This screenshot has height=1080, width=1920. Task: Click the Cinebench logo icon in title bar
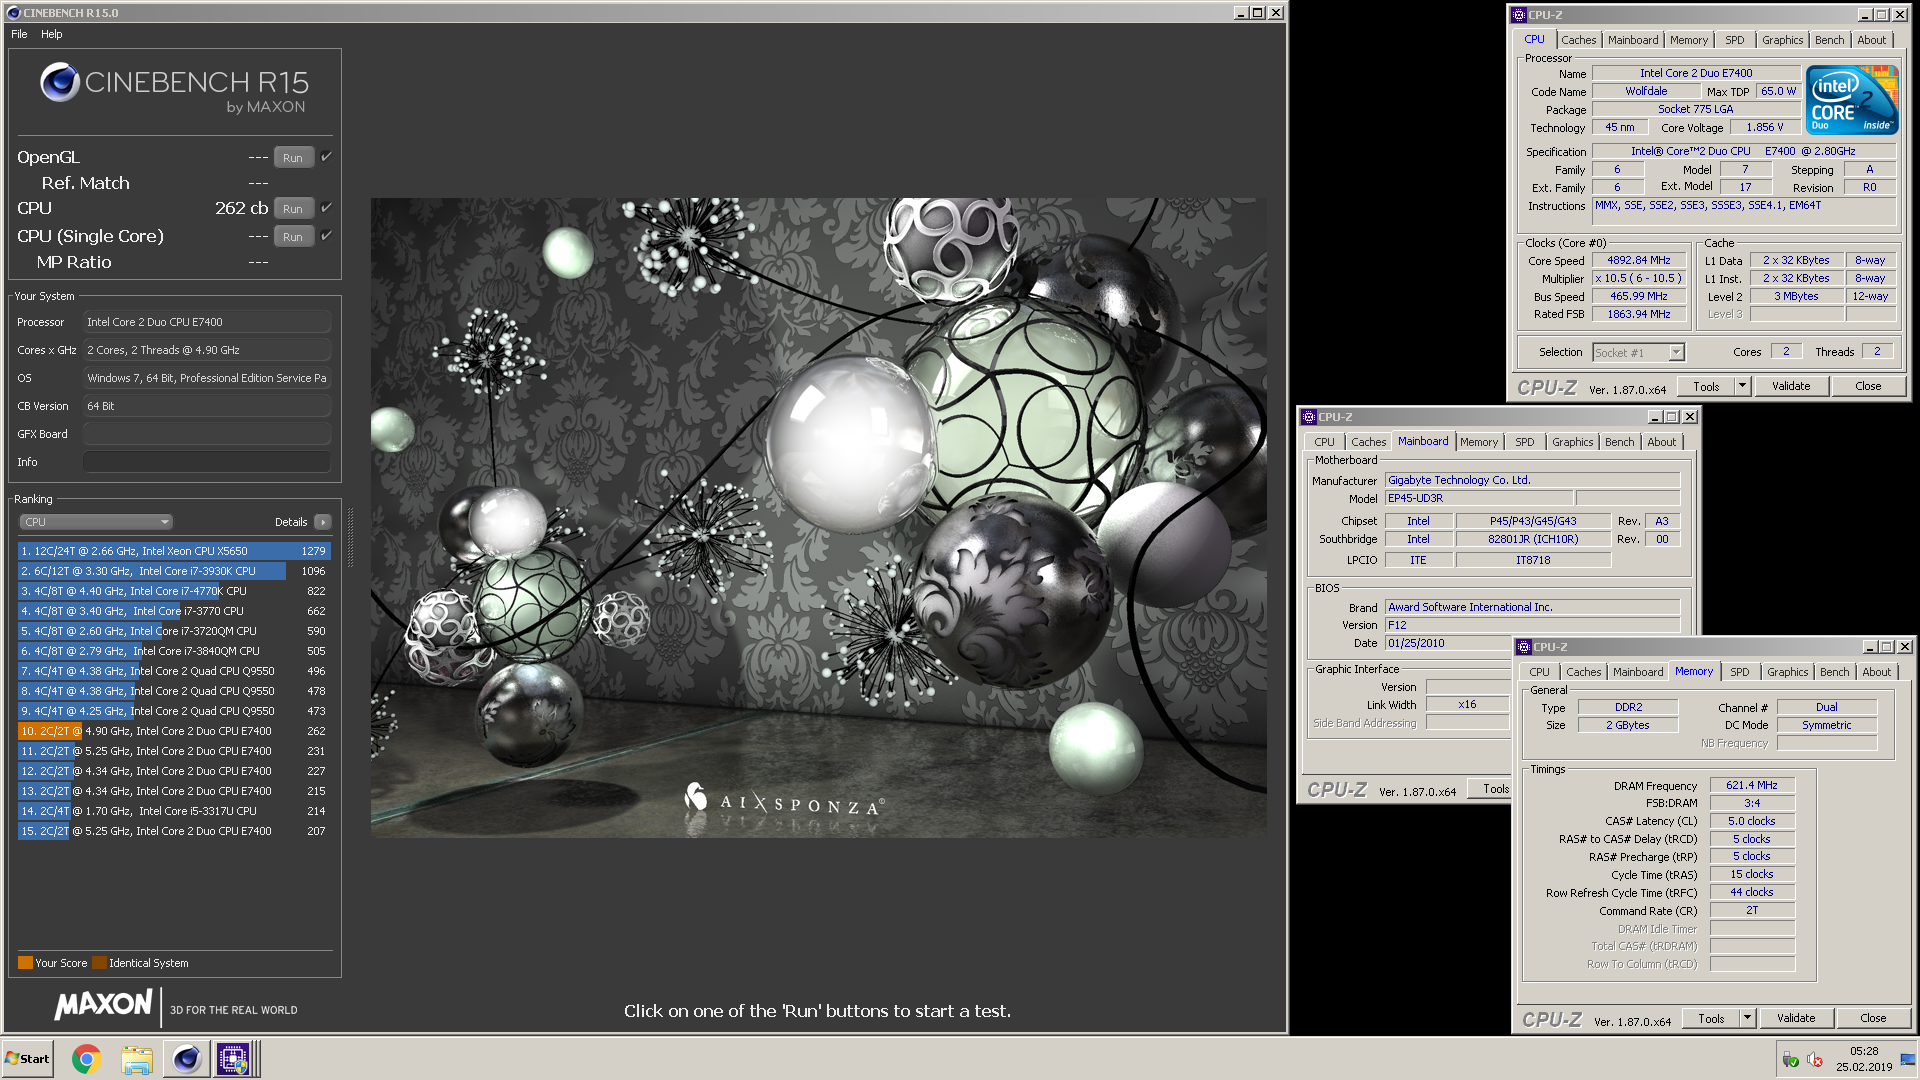click(x=13, y=13)
